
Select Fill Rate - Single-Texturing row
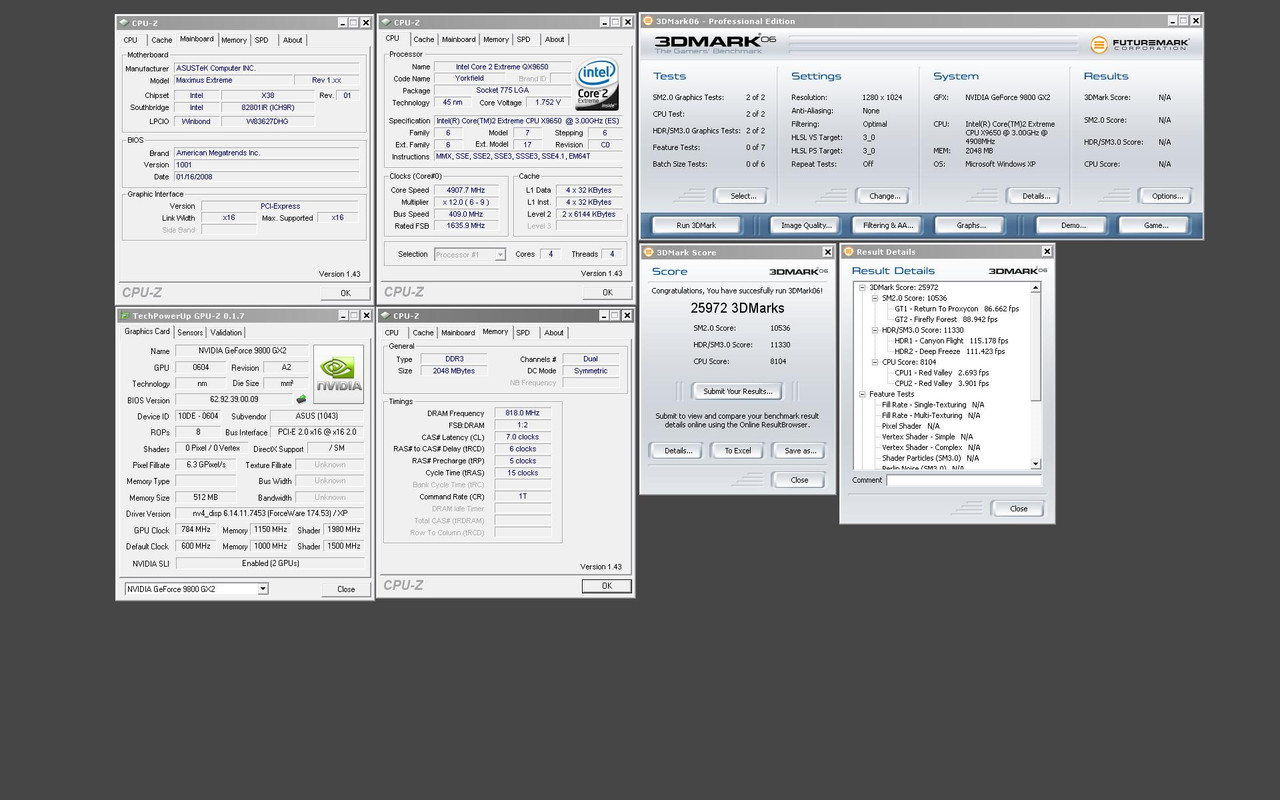point(933,404)
